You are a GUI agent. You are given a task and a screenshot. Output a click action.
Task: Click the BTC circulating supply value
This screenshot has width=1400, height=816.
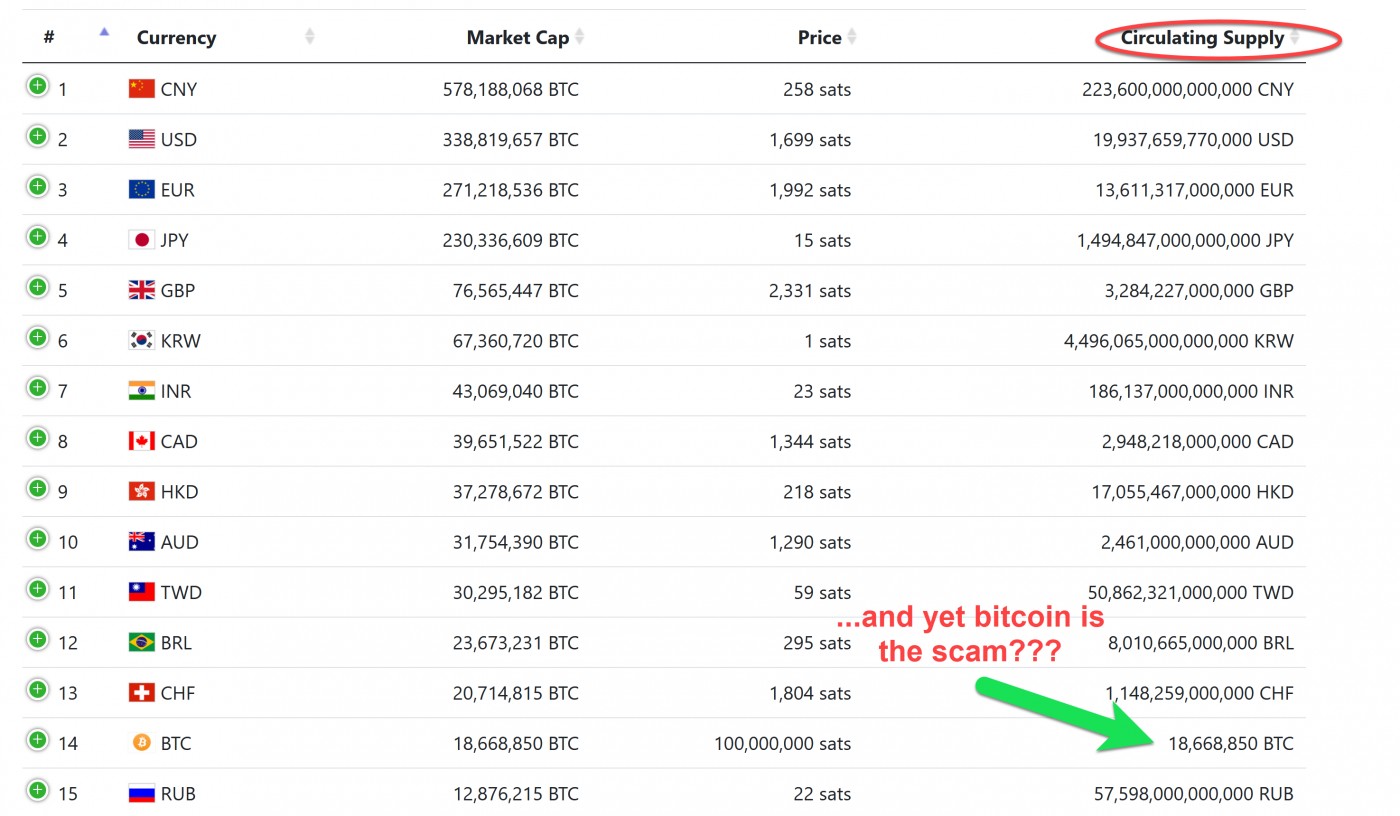click(1230, 743)
